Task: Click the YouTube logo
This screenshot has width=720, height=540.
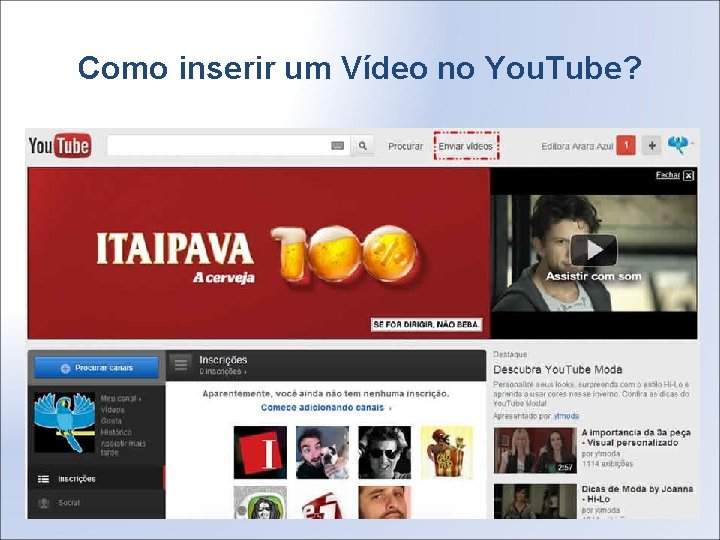Action: [x=60, y=146]
